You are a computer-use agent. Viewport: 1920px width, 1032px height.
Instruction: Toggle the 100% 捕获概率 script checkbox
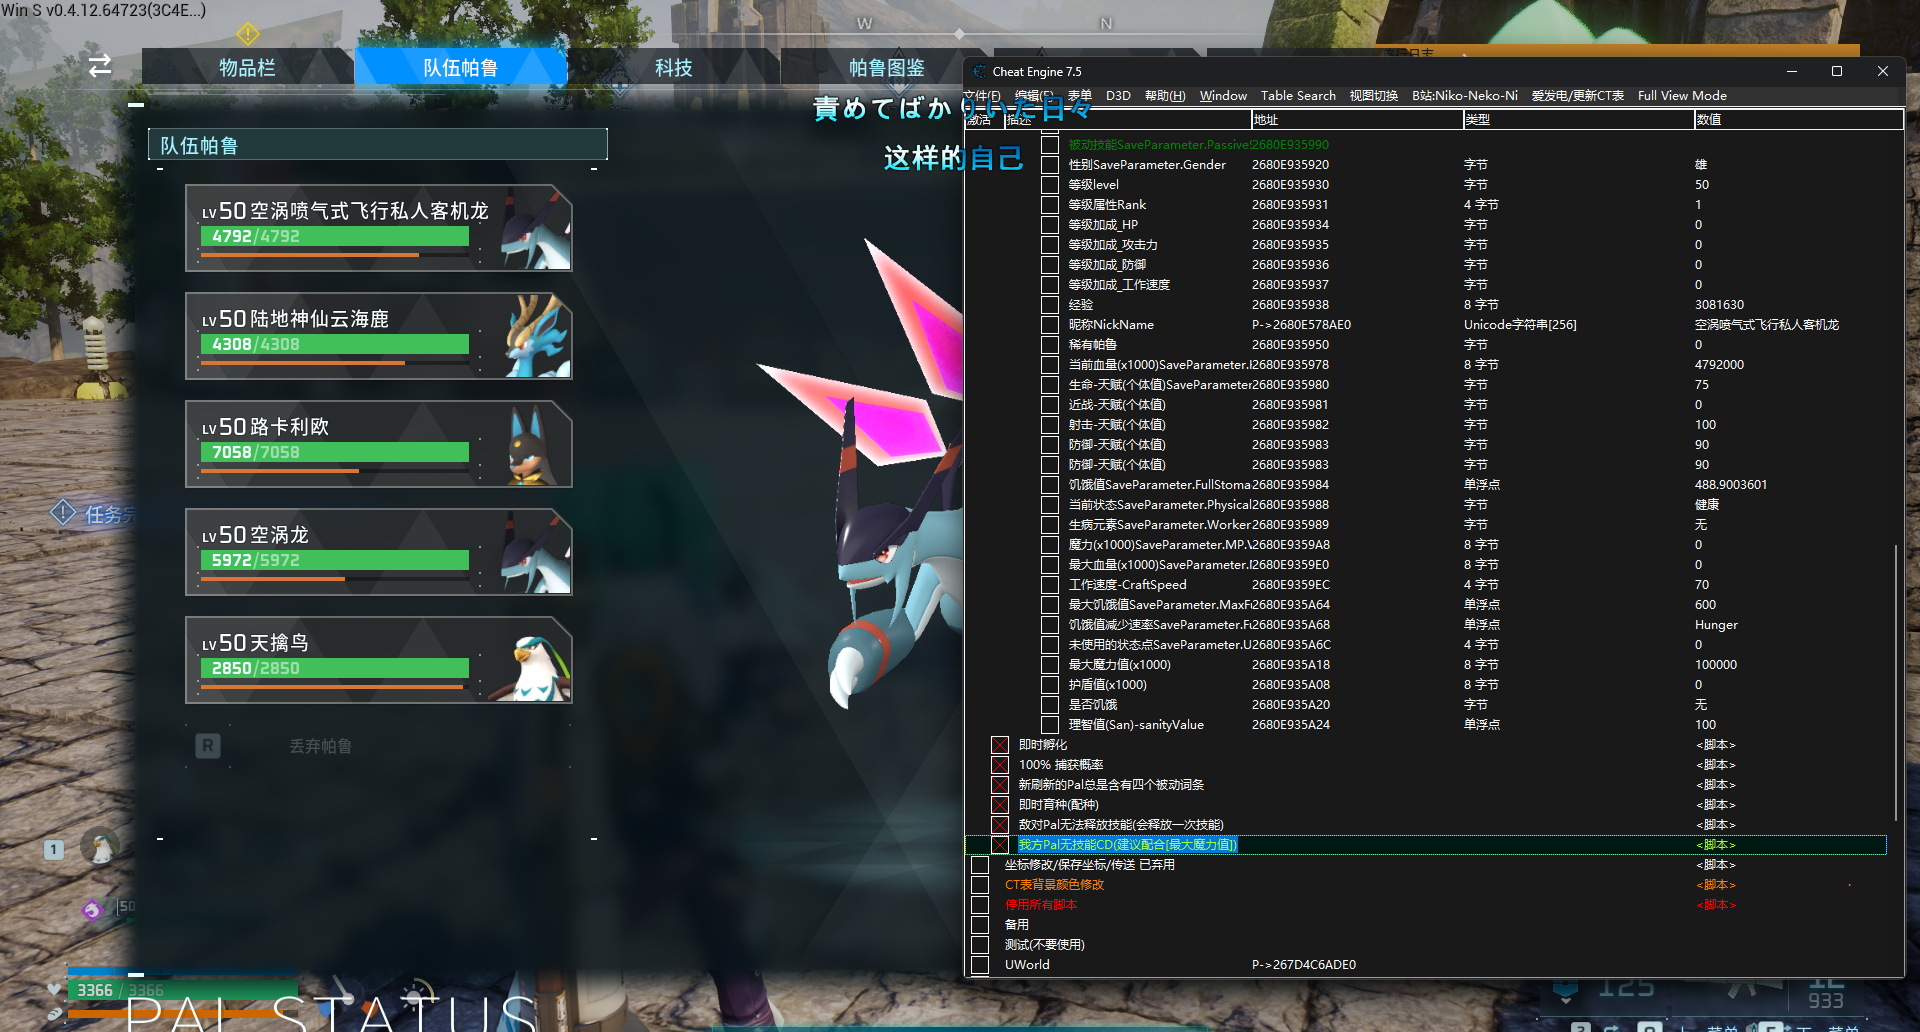(x=1000, y=765)
